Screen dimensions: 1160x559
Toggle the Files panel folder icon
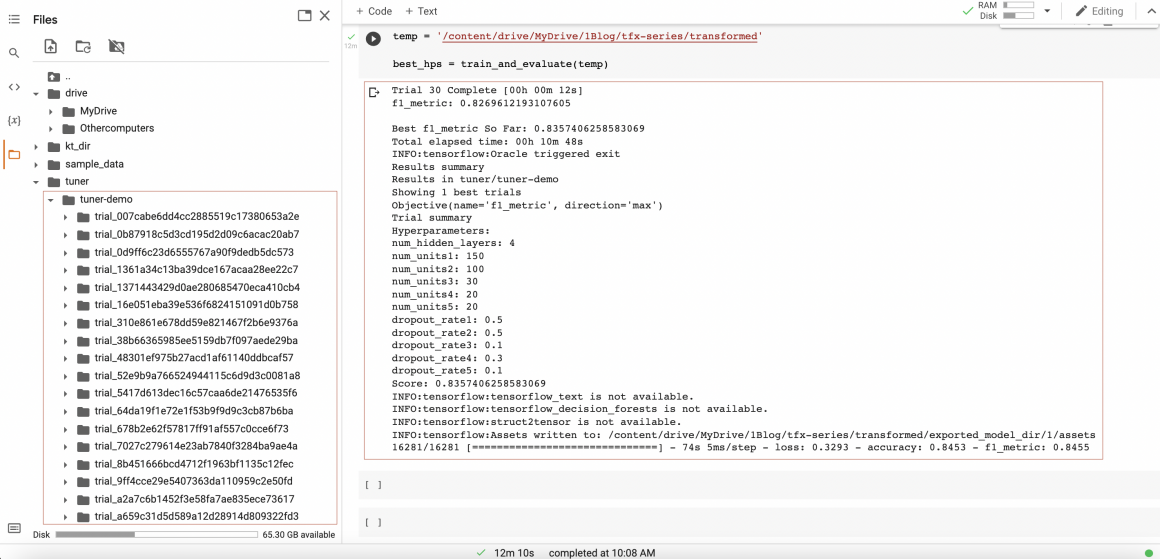[x=14, y=154]
